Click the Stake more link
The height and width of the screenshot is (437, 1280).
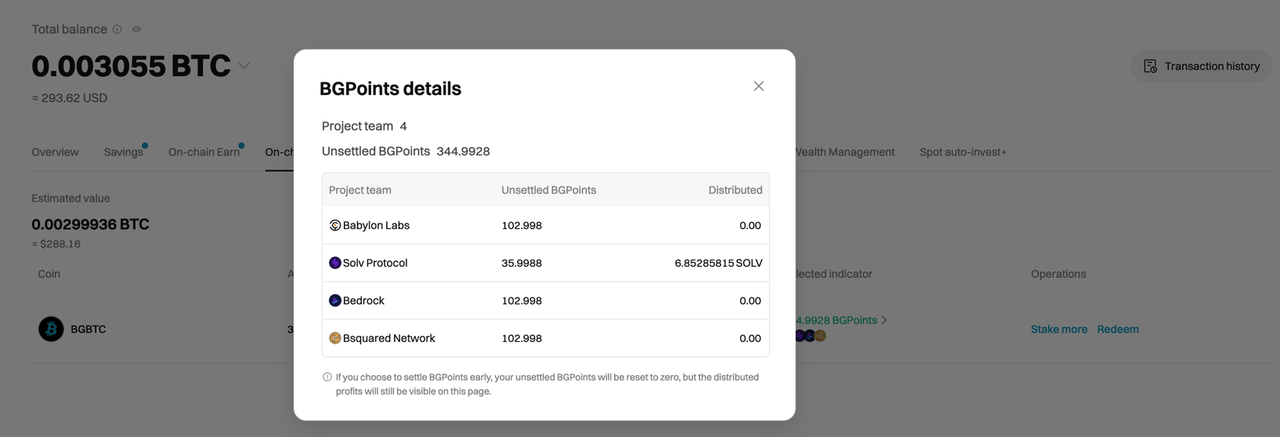1059,329
